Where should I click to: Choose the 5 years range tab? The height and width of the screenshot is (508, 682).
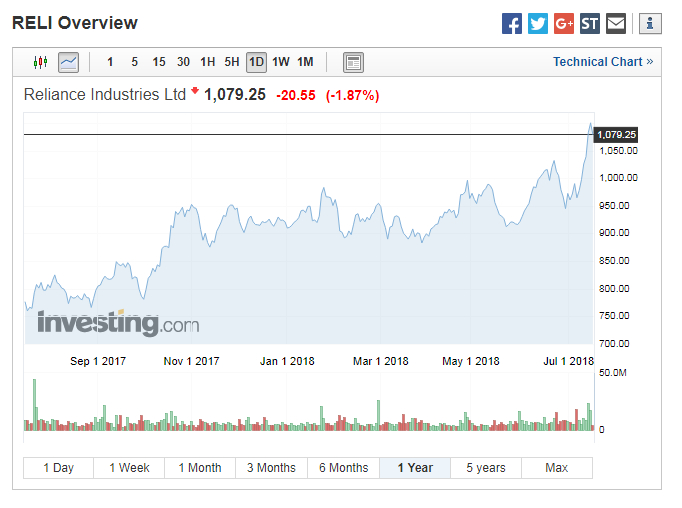pos(486,468)
